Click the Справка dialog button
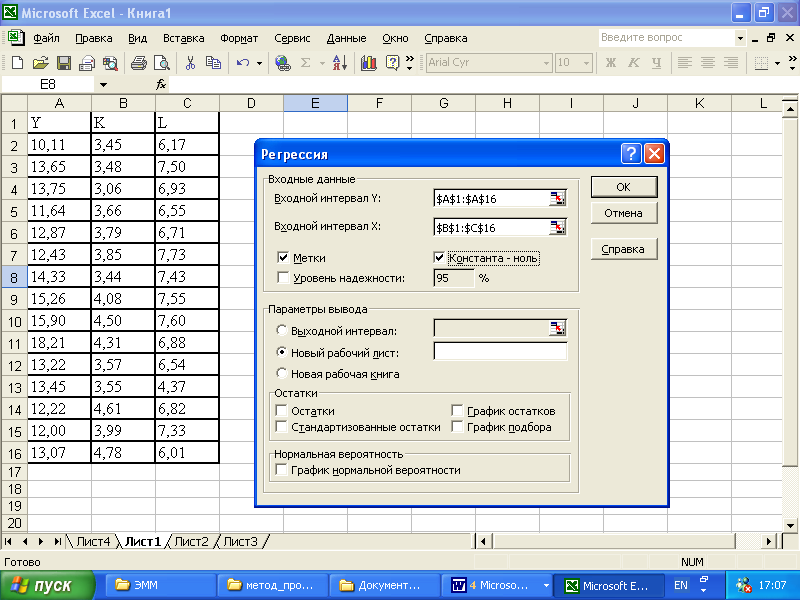This screenshot has width=800, height=600. (x=623, y=249)
